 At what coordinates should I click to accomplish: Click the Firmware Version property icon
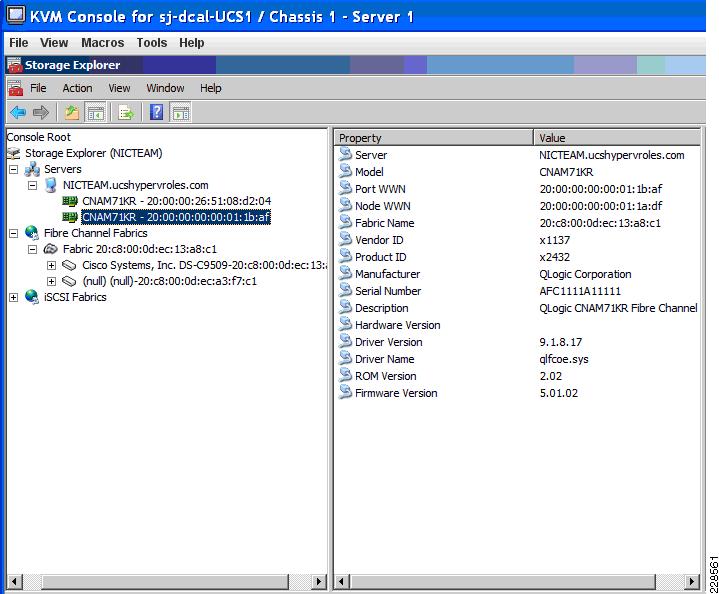click(345, 392)
